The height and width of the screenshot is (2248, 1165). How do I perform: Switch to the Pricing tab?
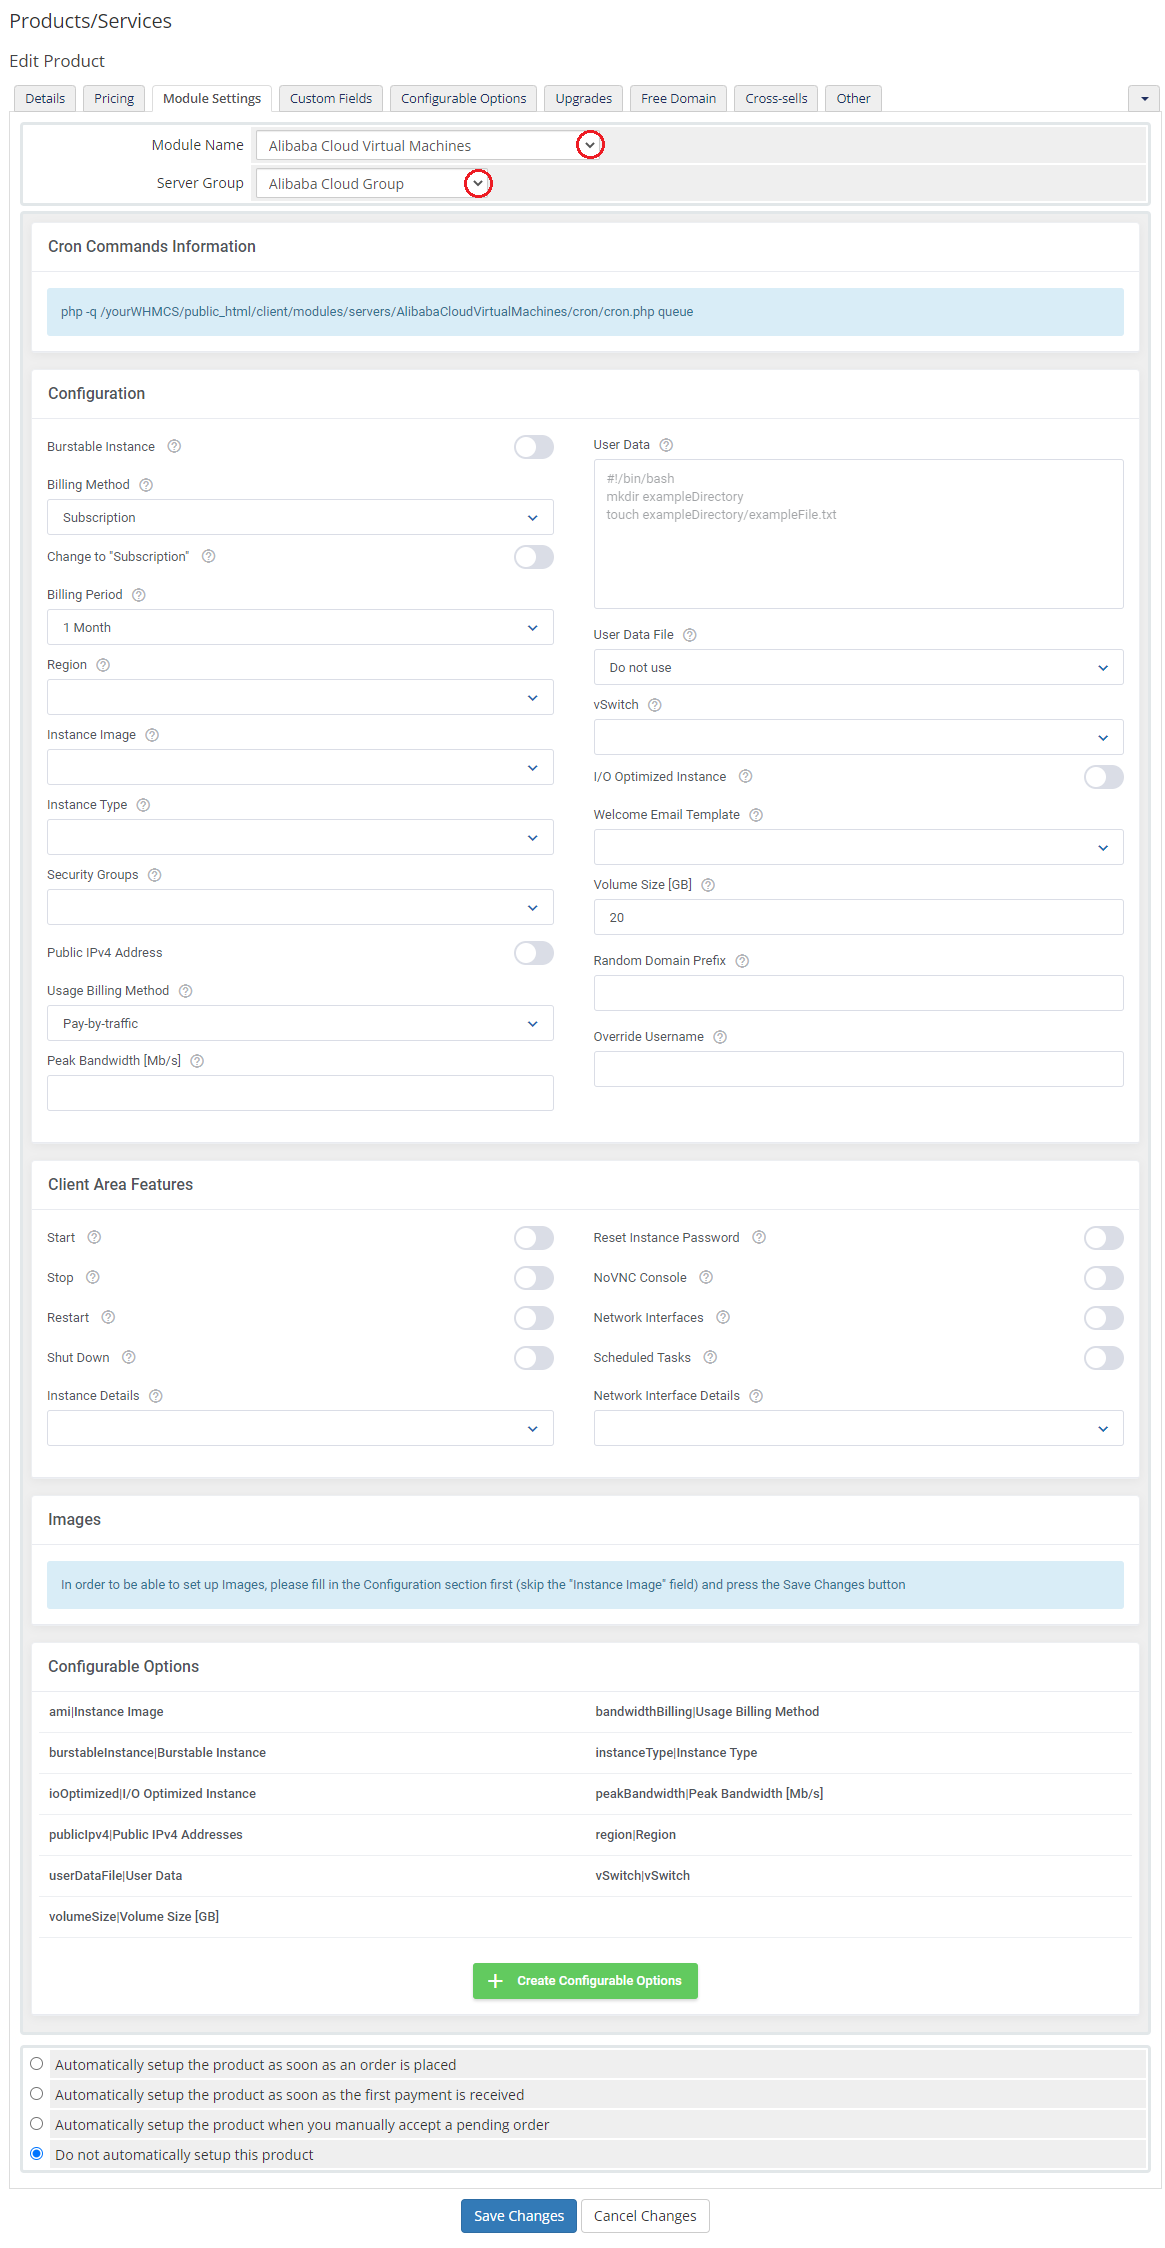coord(114,98)
